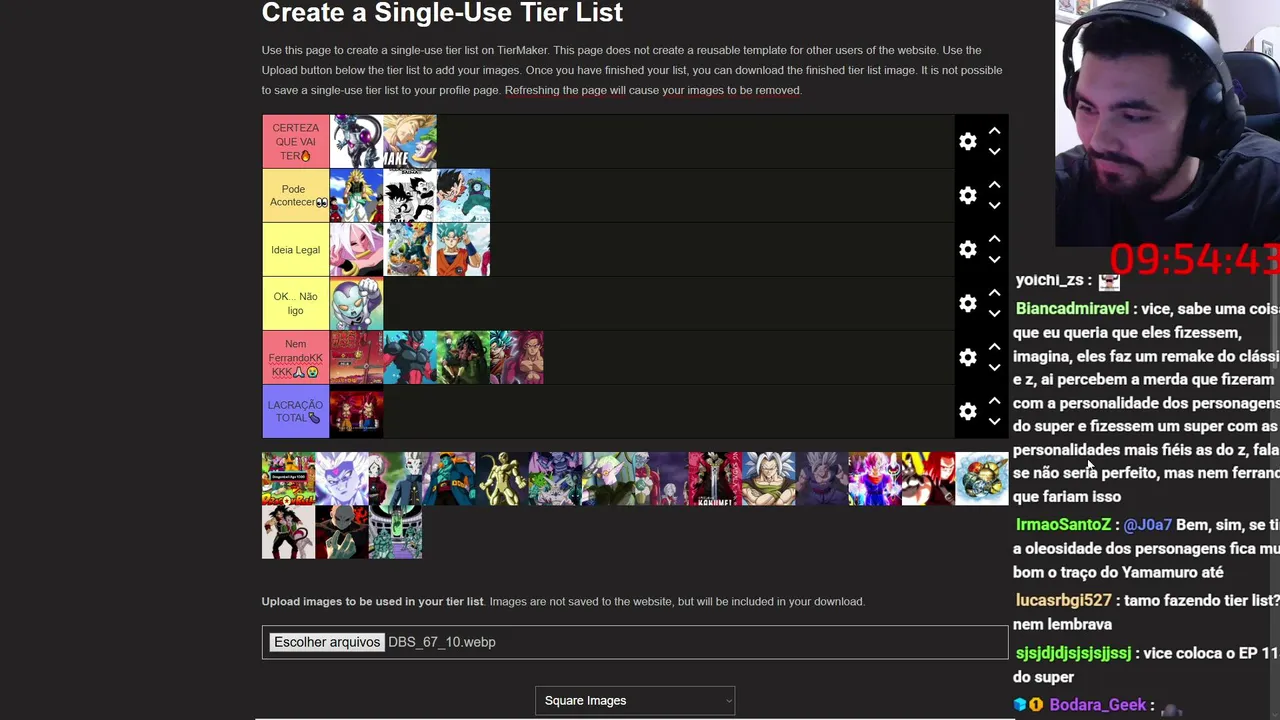Move LACRAÇÃO TOTAL row down

994,422
